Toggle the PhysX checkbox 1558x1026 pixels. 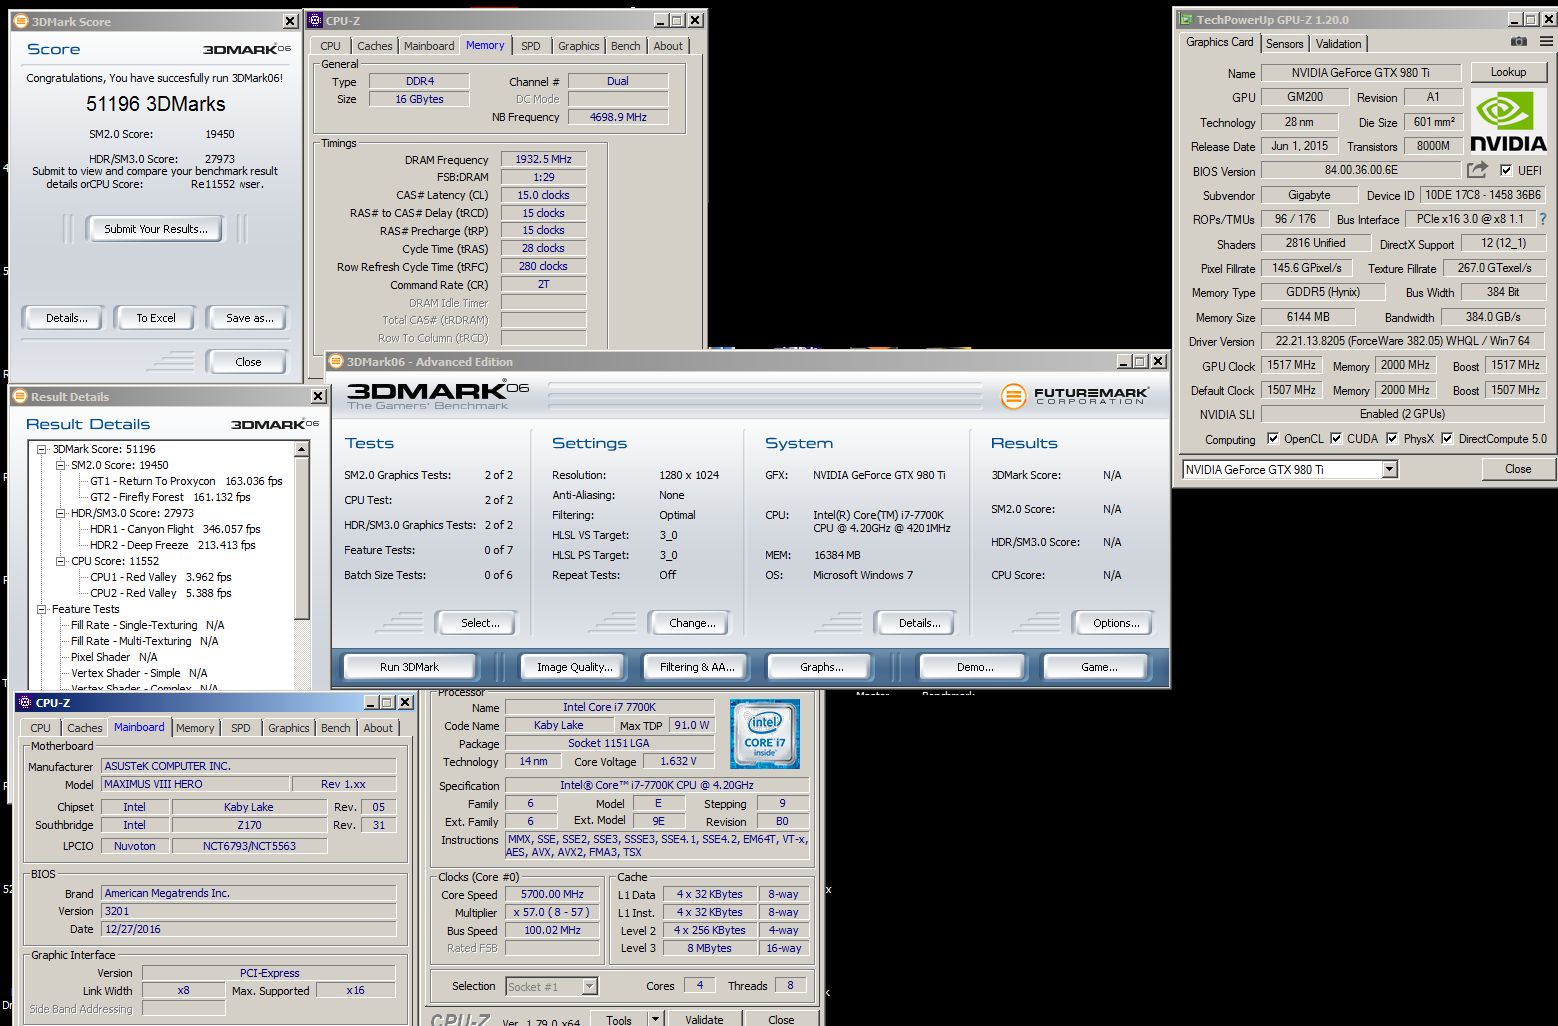1392,439
